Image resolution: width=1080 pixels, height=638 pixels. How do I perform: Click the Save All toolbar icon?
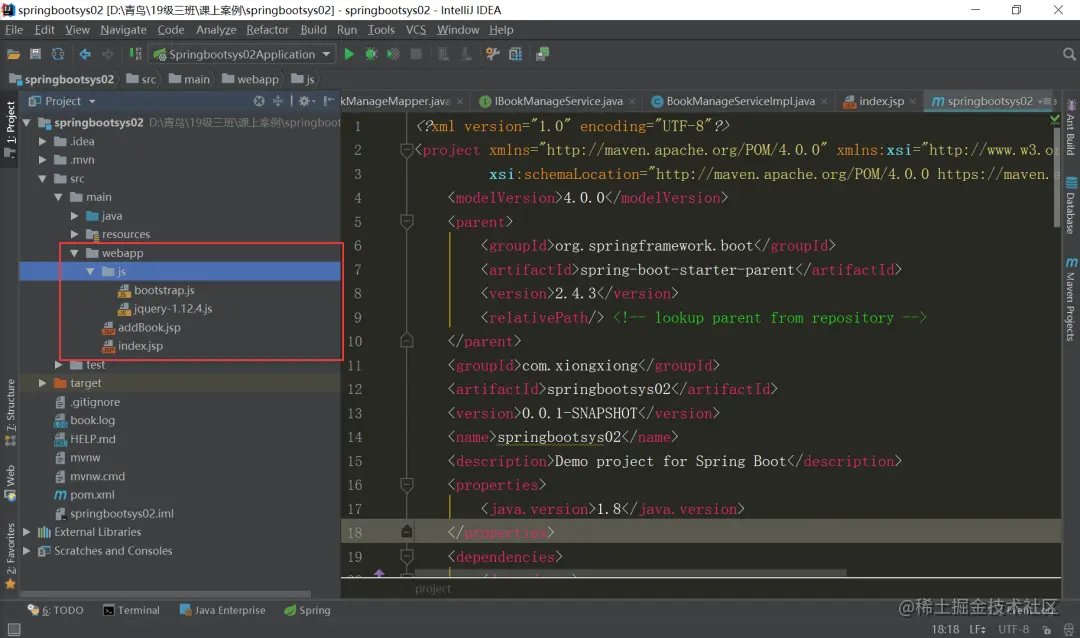point(35,54)
